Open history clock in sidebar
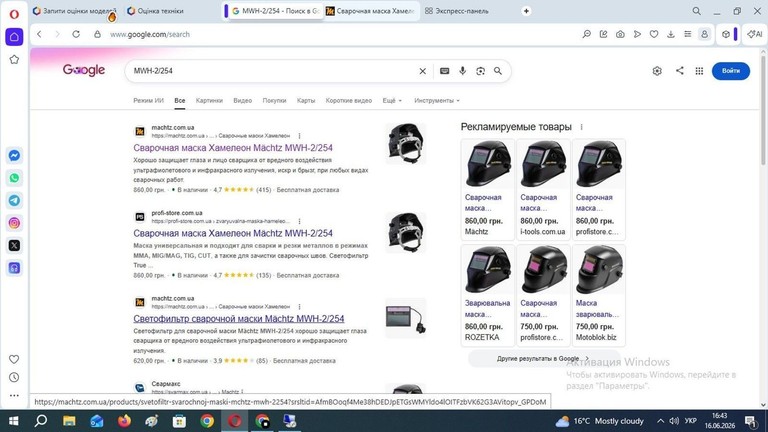 point(14,378)
